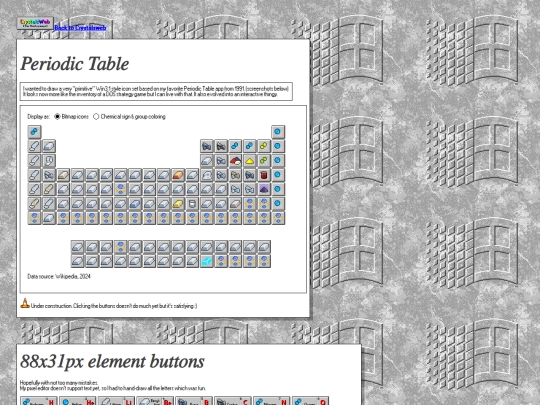Select the radioactive Oganesson icon

coord(278,218)
